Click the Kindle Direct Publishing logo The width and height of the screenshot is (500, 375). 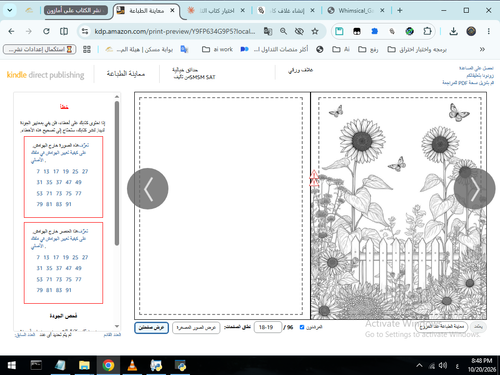46,75
